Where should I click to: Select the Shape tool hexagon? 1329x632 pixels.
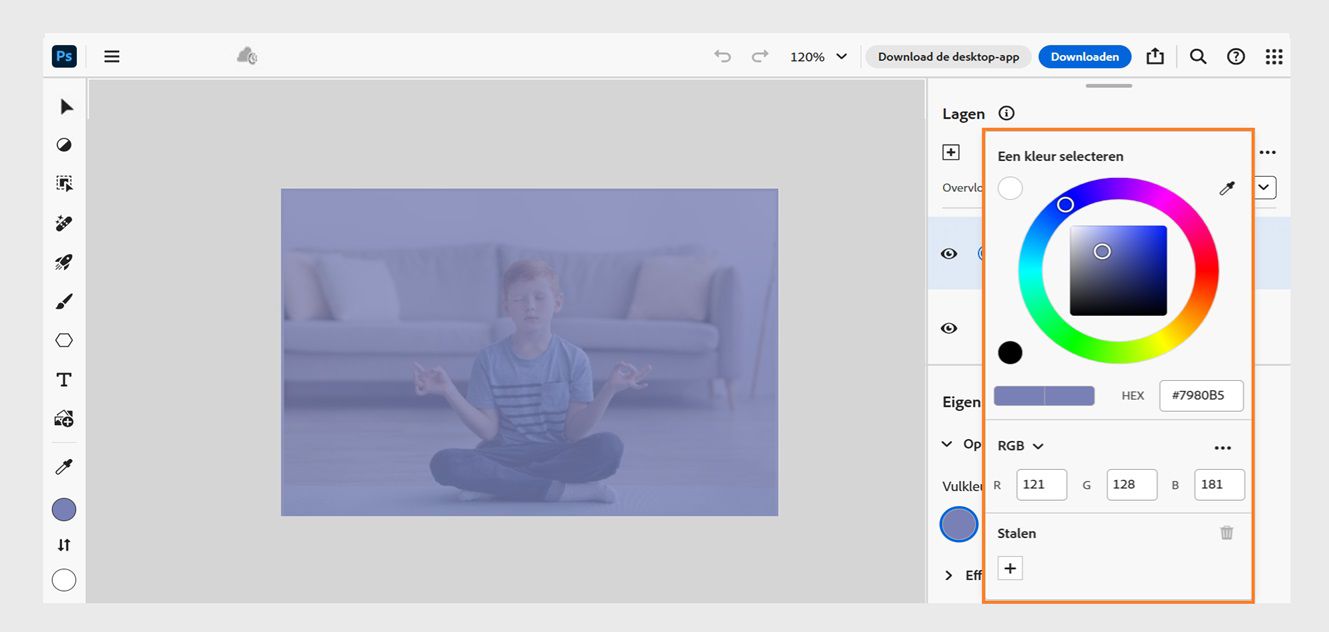click(64, 340)
